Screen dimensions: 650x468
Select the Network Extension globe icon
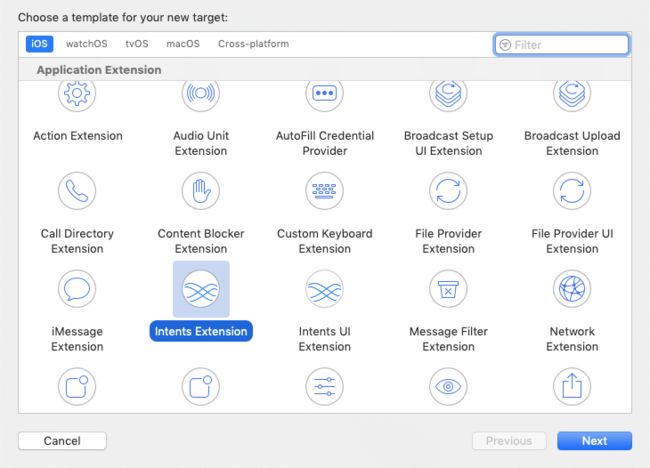point(572,289)
